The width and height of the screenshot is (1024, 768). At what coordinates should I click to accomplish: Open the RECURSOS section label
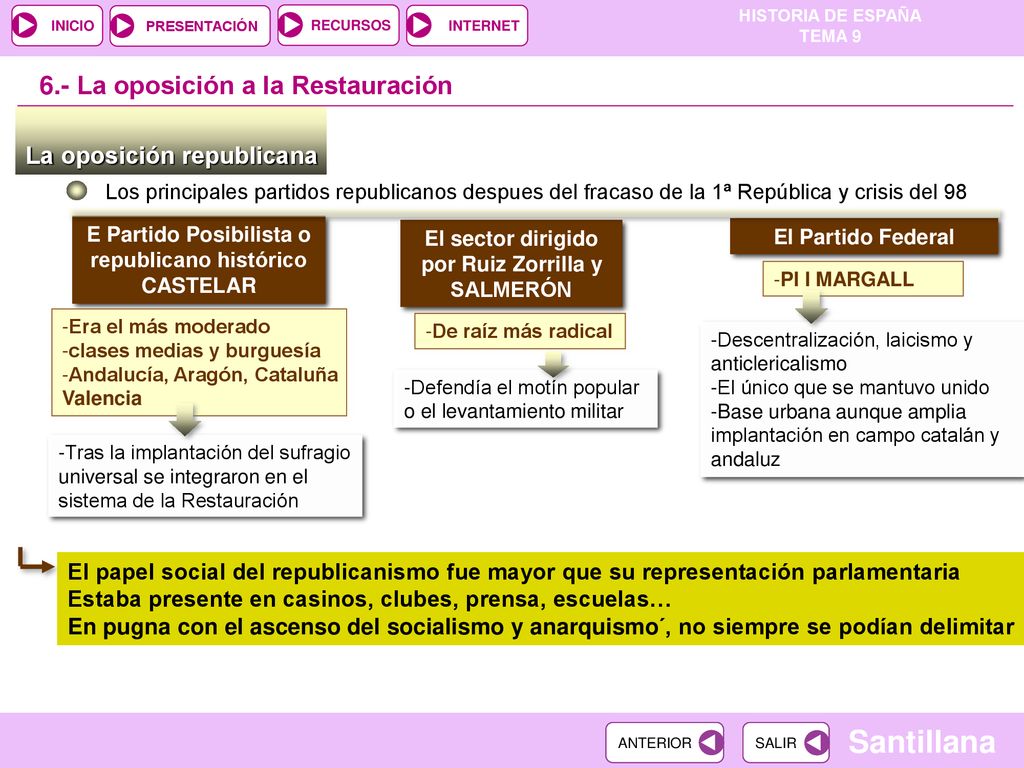tap(351, 25)
